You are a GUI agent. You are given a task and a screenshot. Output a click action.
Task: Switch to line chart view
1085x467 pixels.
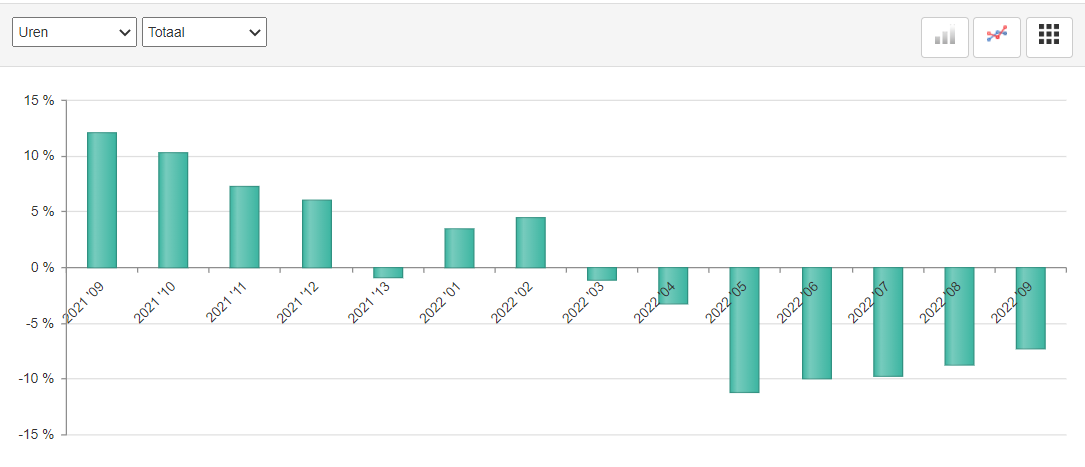997,36
